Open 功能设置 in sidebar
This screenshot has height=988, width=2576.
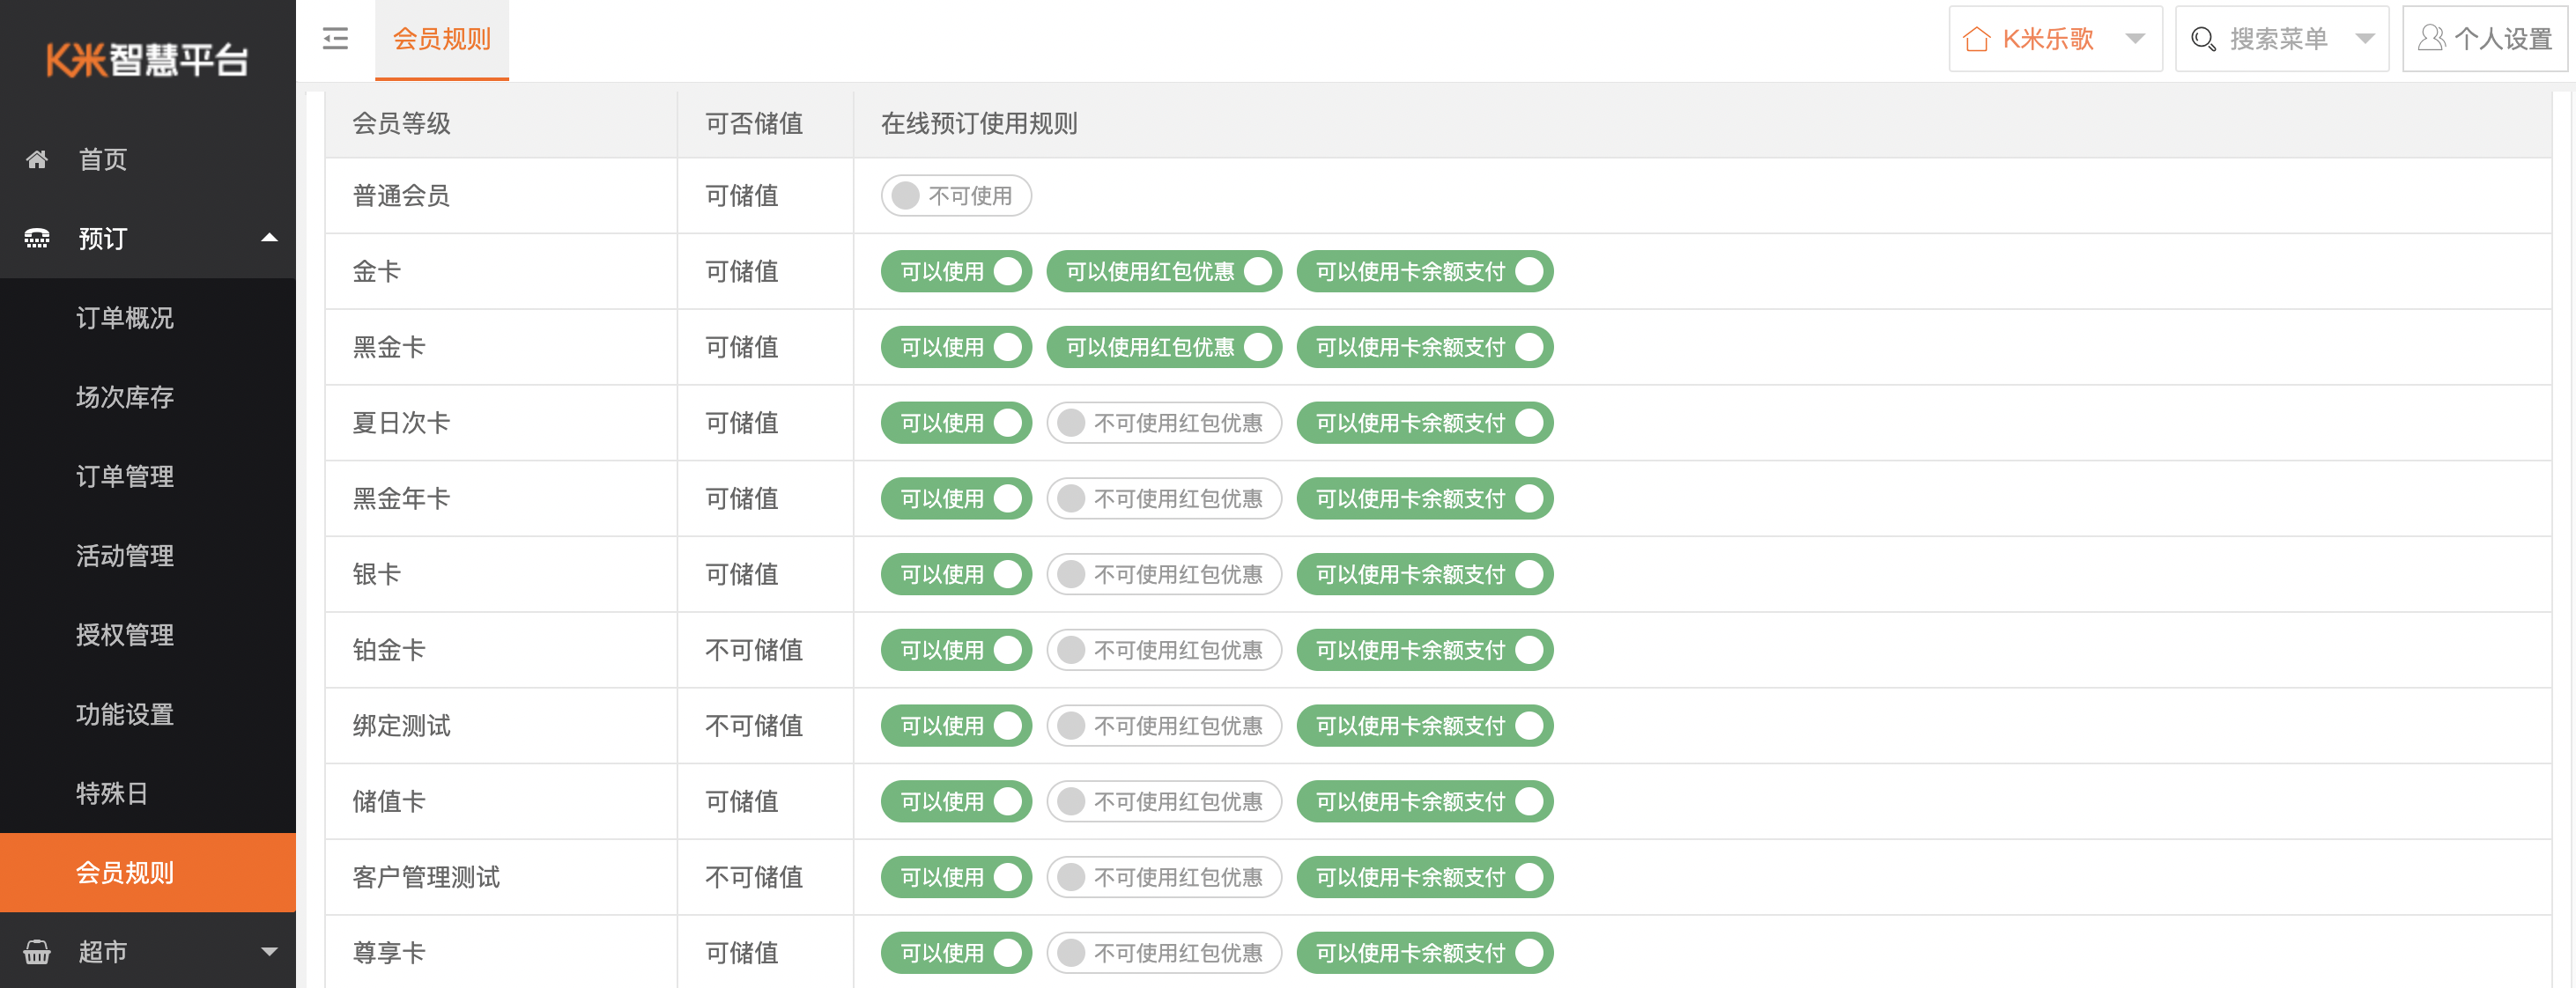pos(148,714)
